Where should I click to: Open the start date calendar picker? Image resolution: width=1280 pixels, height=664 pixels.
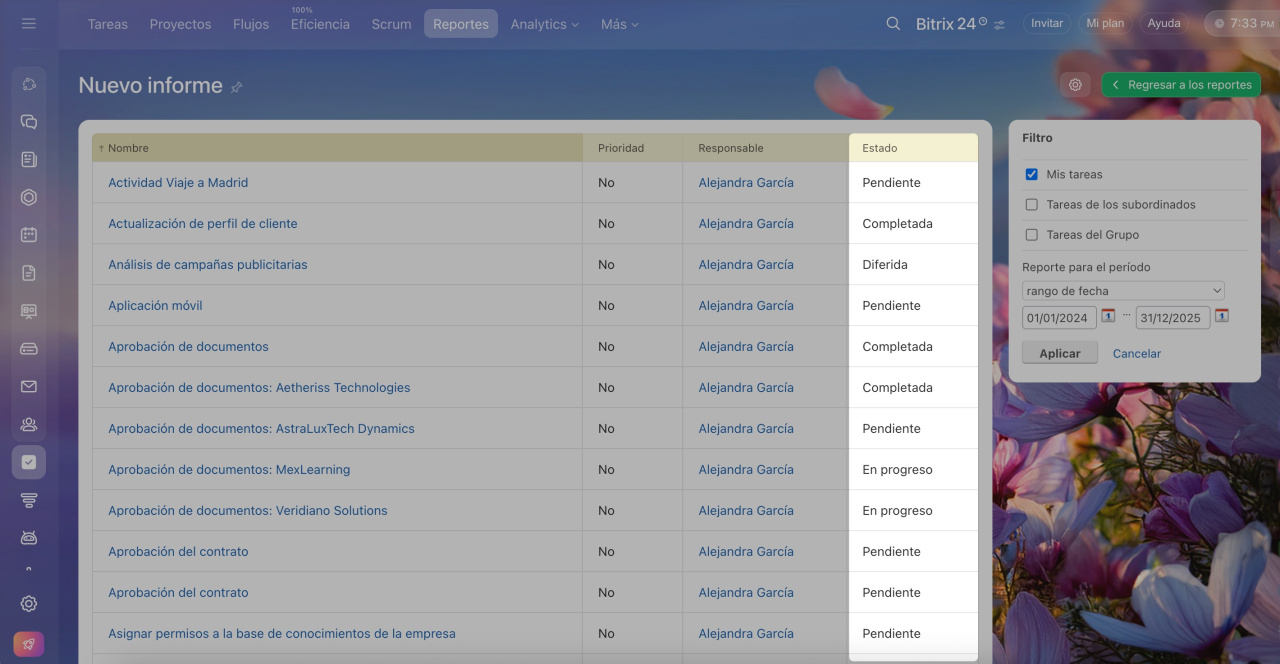1108,316
